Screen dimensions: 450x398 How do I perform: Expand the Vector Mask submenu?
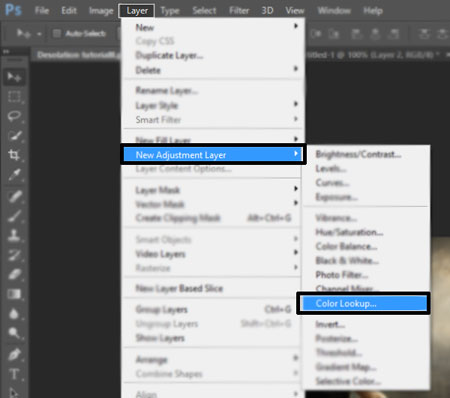[213, 204]
